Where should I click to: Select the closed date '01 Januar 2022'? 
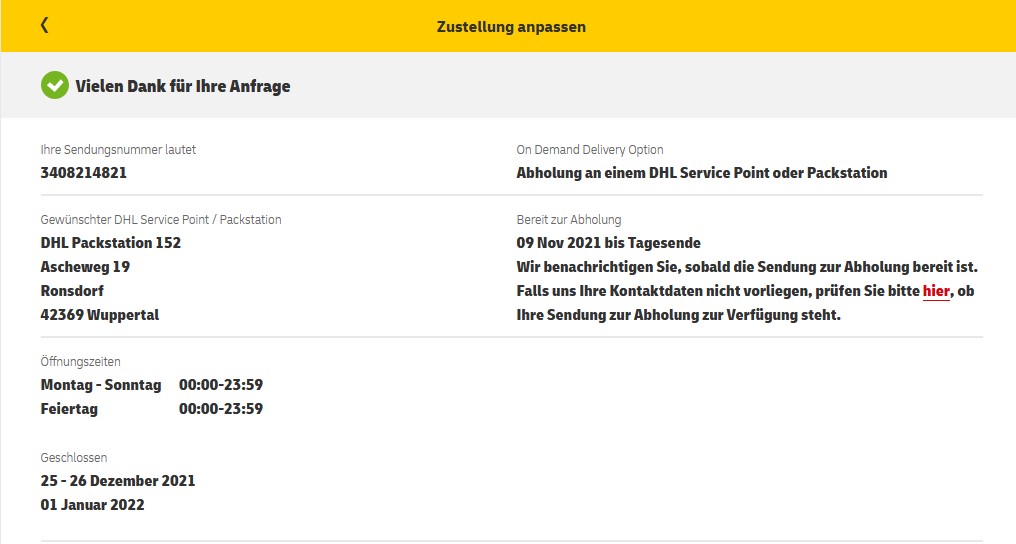coord(93,504)
